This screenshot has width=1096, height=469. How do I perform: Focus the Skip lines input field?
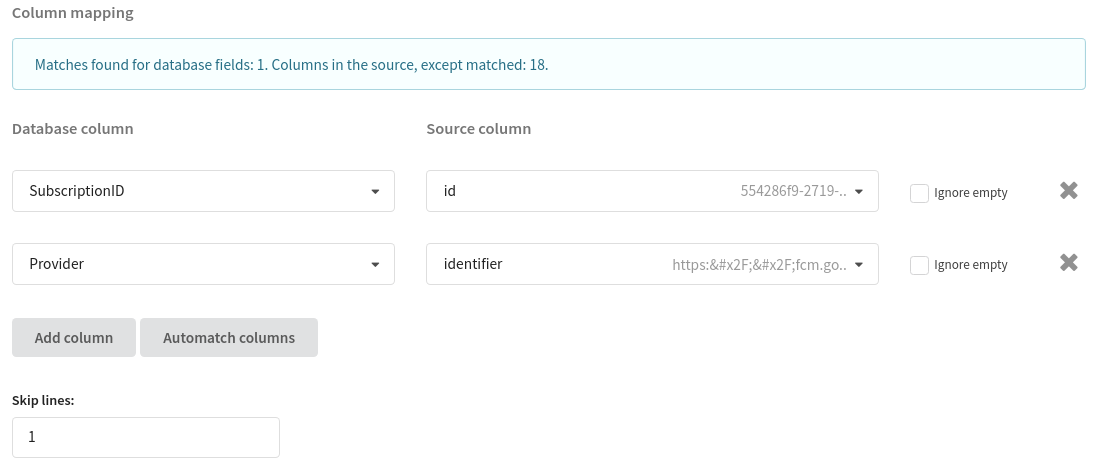coord(146,437)
